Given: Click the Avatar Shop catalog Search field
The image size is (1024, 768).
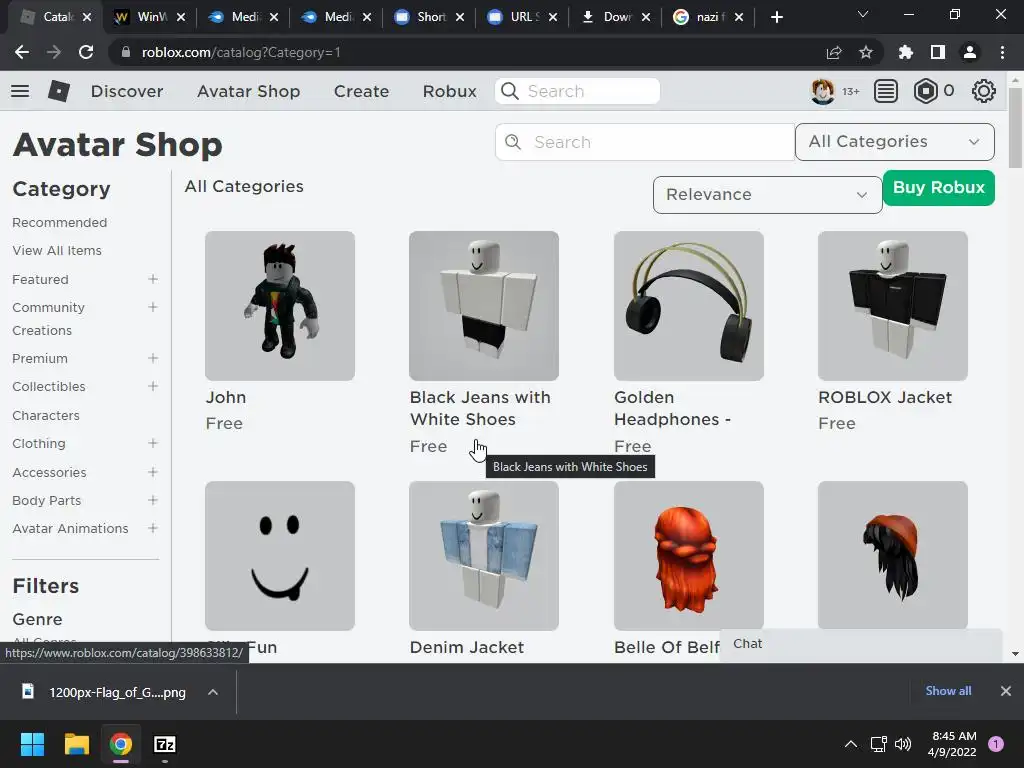Looking at the screenshot, I should coord(645,142).
